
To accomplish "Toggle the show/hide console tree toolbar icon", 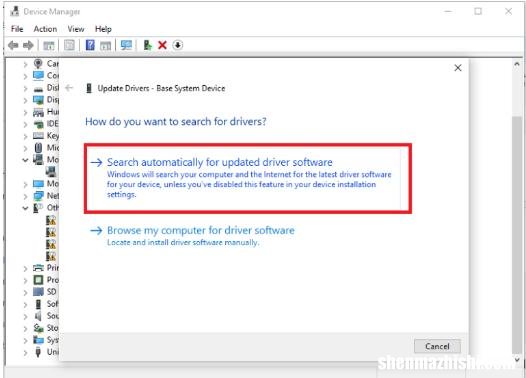I will (49, 45).
